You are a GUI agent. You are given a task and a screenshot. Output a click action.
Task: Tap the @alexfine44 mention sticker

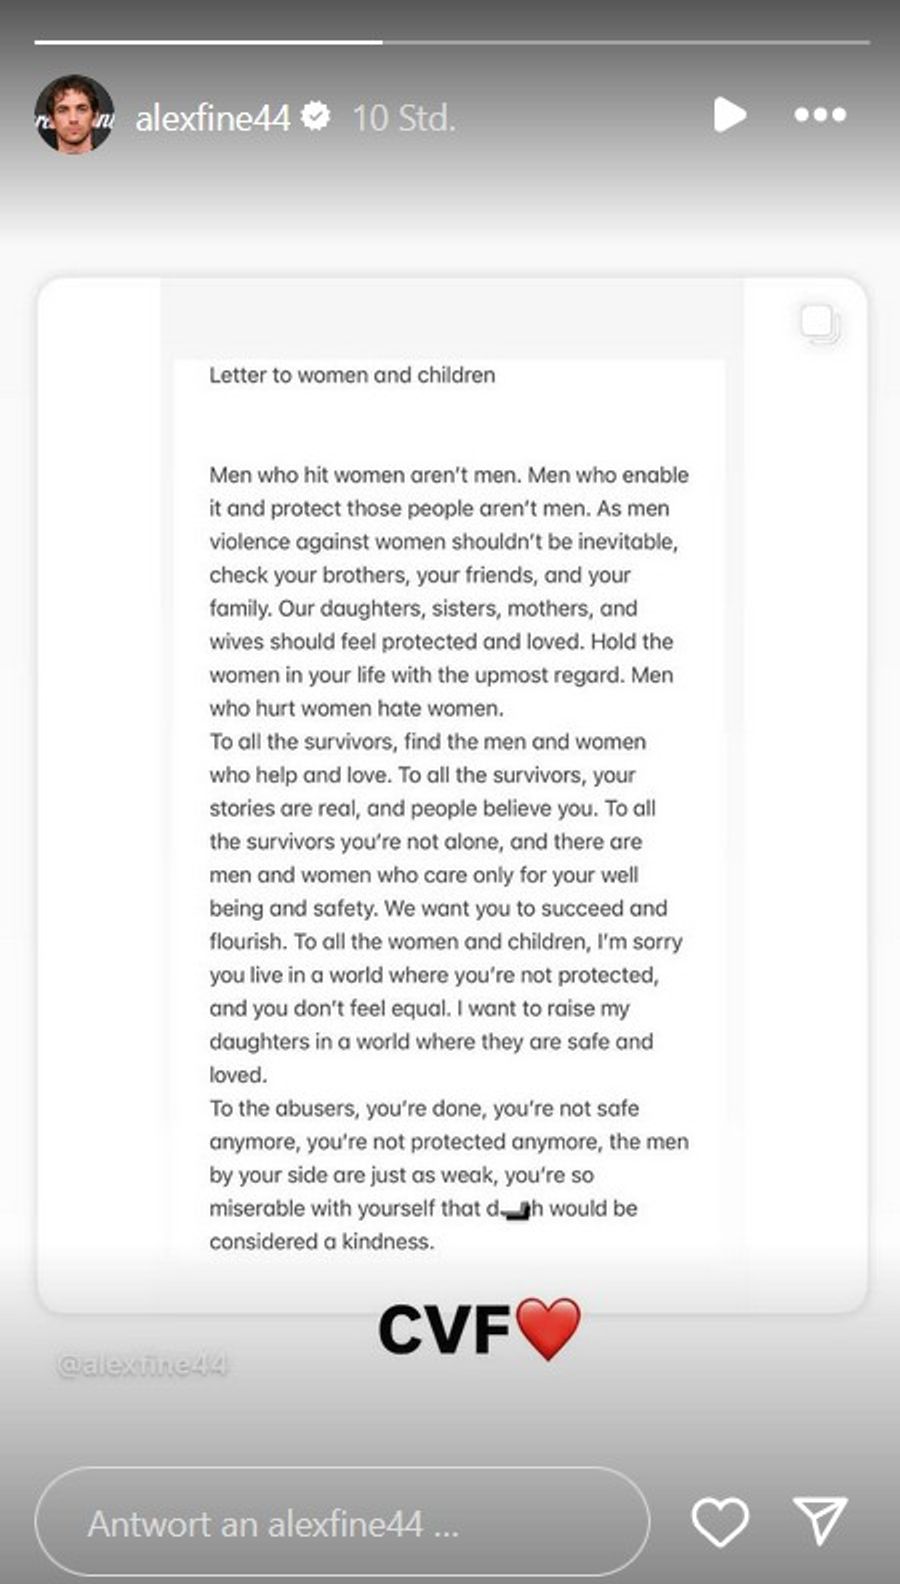pos(142,1365)
